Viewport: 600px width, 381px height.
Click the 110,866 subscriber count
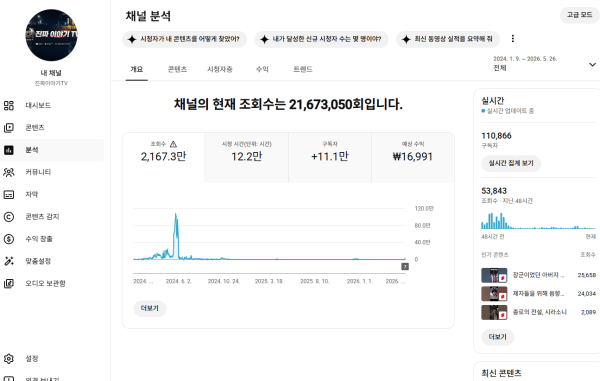496,136
